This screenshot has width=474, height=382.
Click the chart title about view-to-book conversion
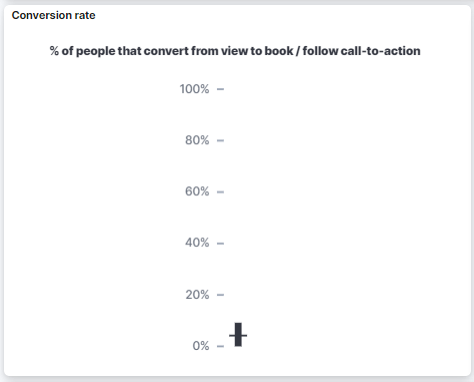point(235,51)
